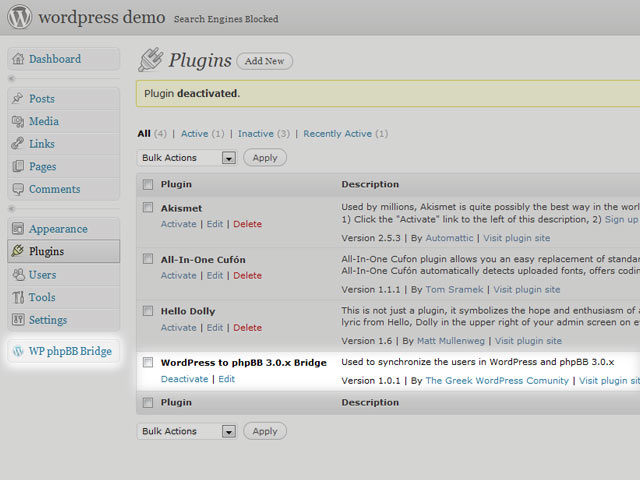The image size is (640, 480).
Task: Click the large plug icon beside Plugins heading
Action: [x=151, y=60]
